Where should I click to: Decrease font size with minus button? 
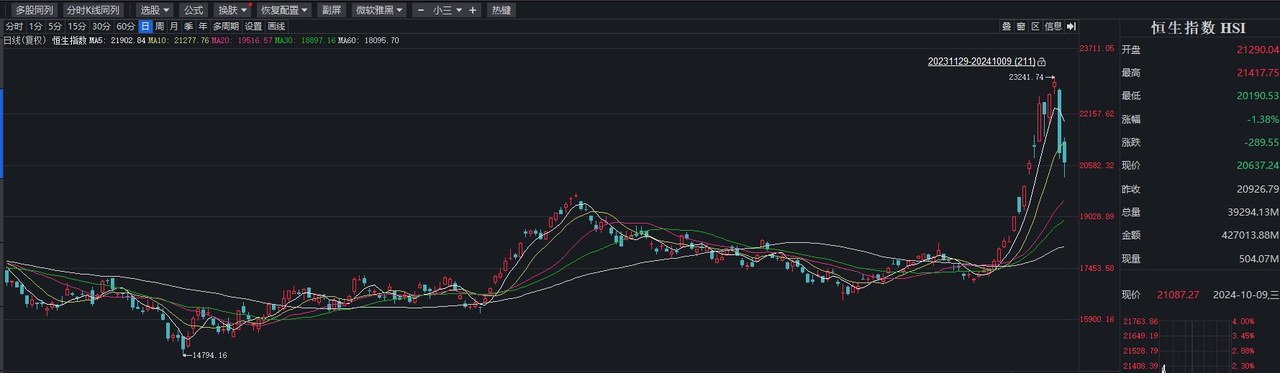click(x=421, y=10)
